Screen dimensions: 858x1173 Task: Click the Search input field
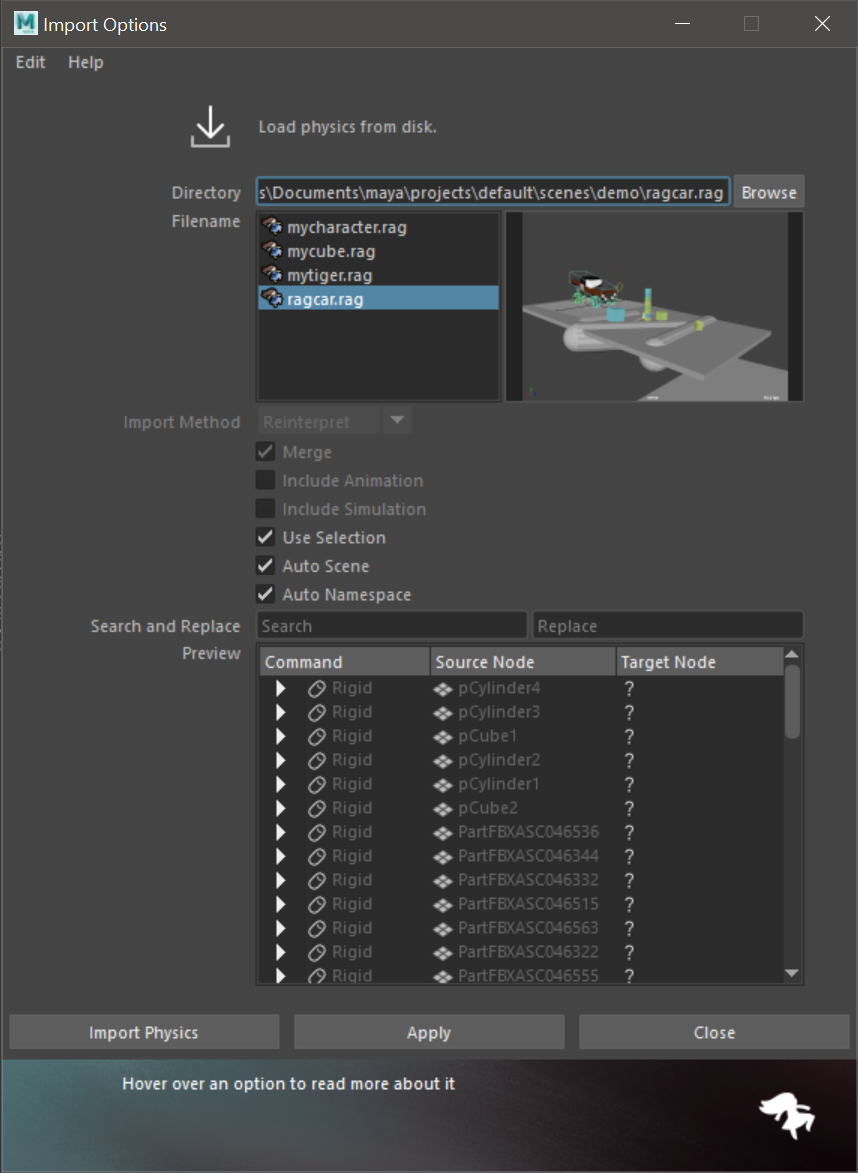click(x=391, y=626)
